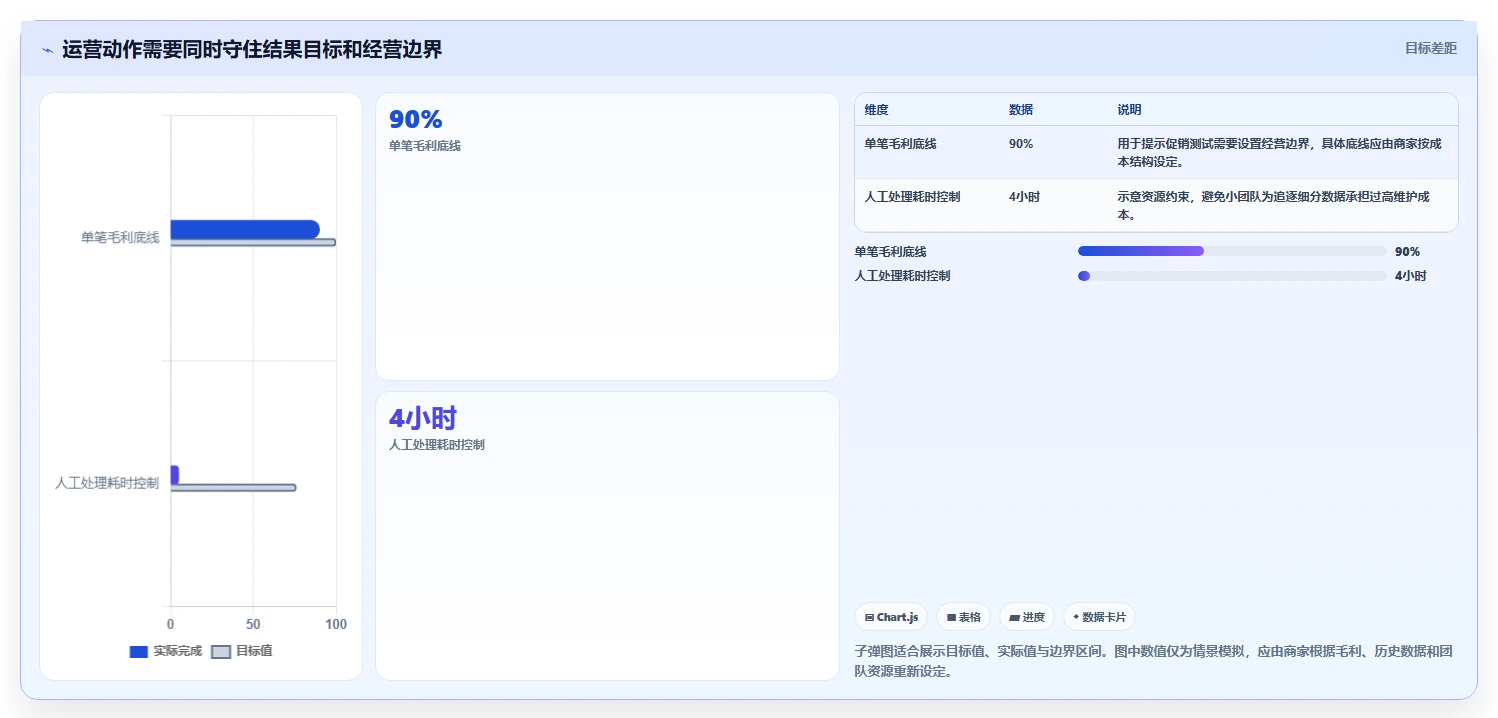Image resolution: width=1498 pixels, height=718 pixels.
Task: Click the 进度 tag chip
Action: 1027,617
